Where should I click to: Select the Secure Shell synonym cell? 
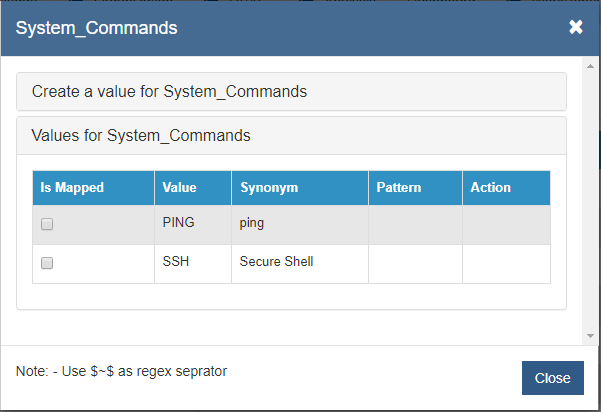tap(277, 262)
